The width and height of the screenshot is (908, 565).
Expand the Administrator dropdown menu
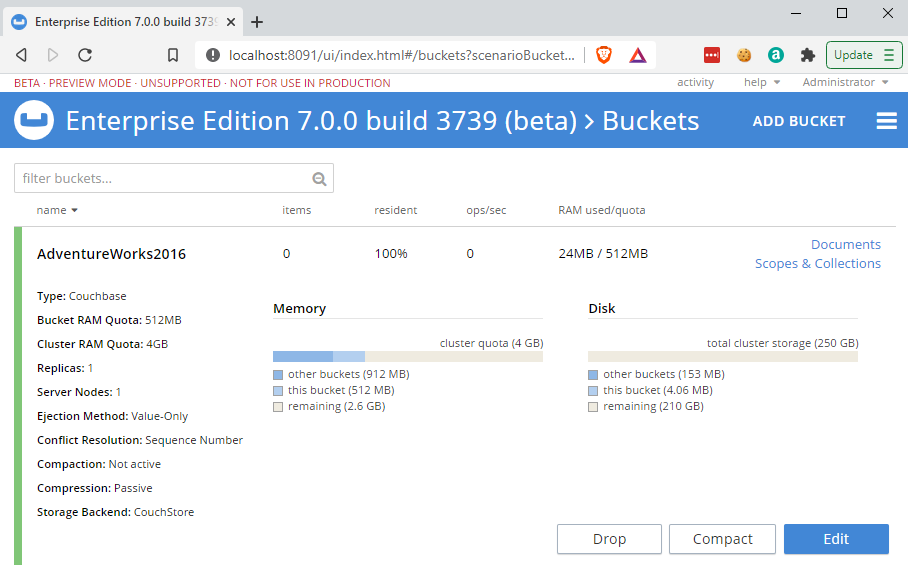(x=845, y=82)
